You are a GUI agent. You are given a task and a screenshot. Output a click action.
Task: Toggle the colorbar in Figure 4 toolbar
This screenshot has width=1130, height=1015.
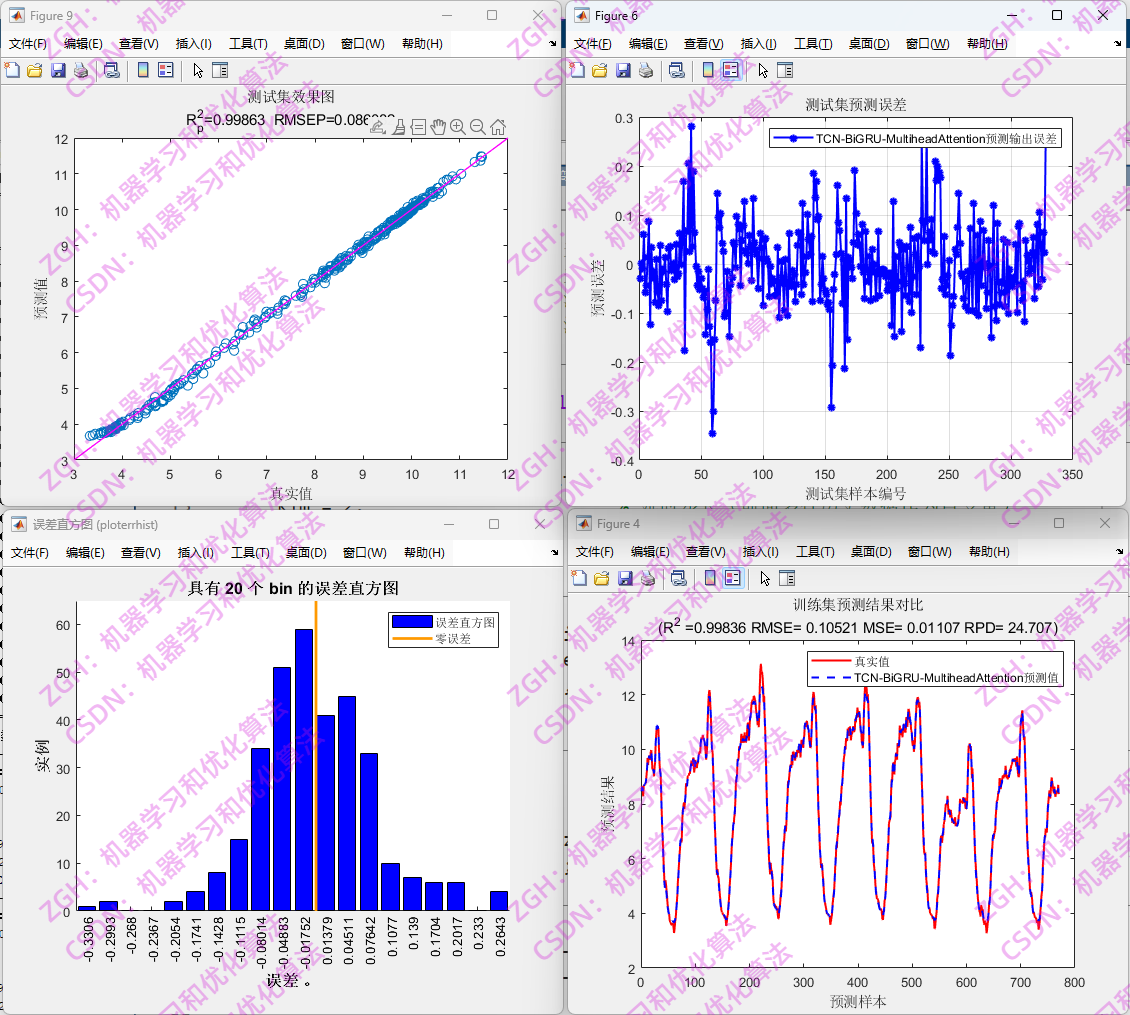point(710,578)
